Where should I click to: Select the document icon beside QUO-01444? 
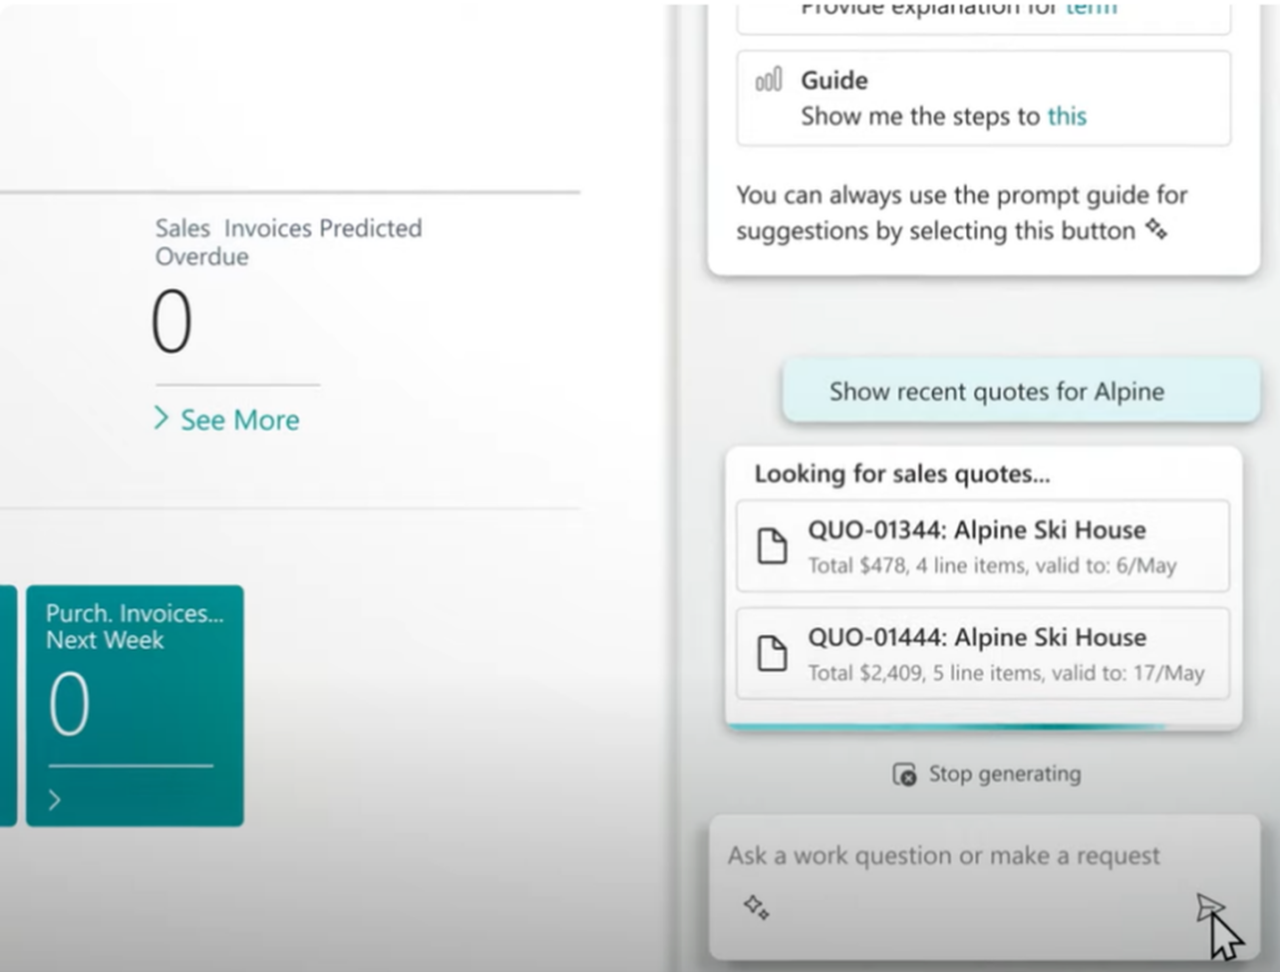(x=771, y=654)
